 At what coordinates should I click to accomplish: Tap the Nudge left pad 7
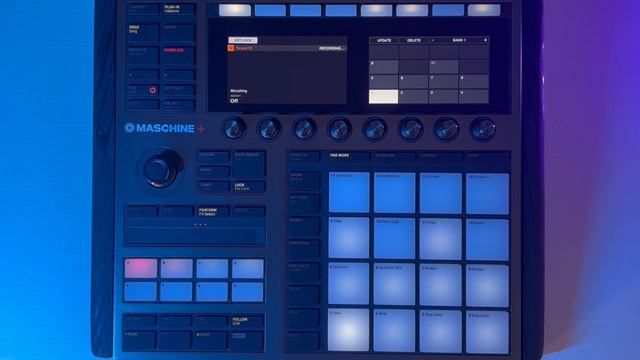440,285
